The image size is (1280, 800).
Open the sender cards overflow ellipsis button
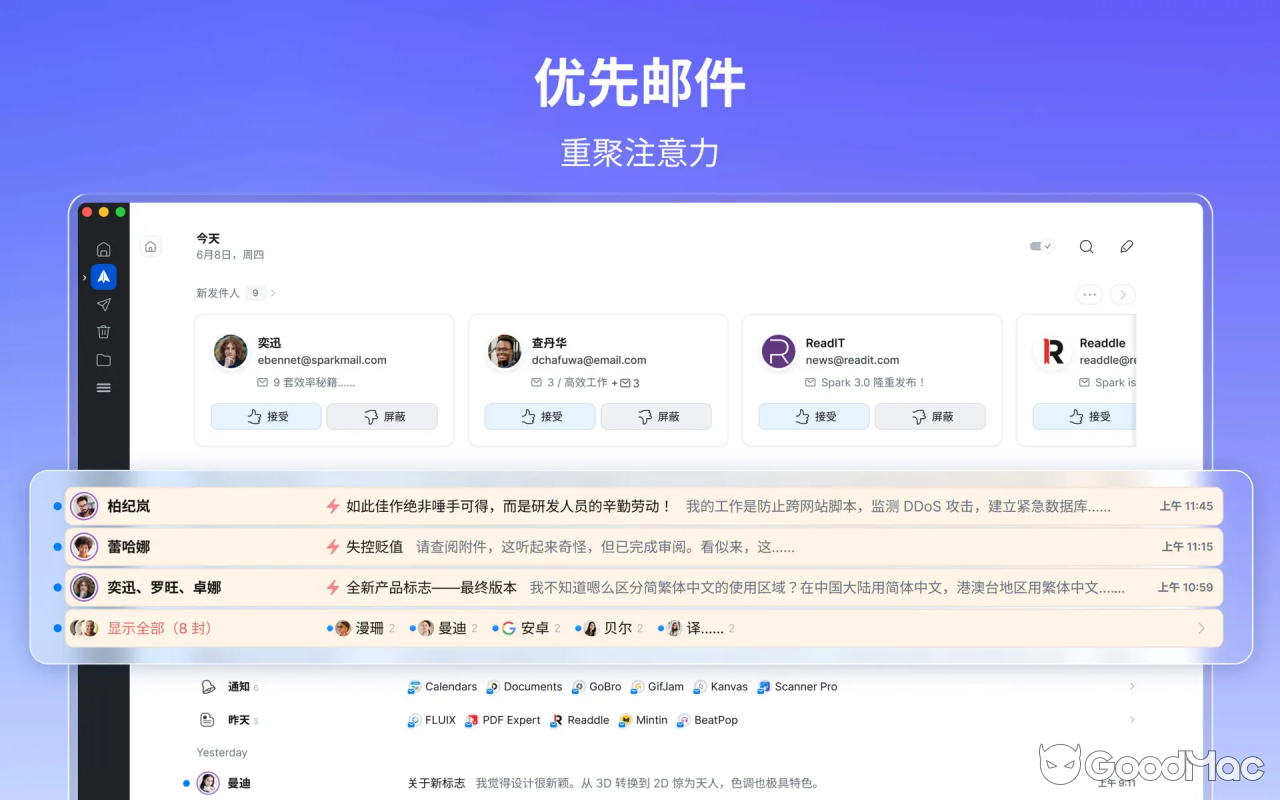pyautogui.click(x=1089, y=294)
